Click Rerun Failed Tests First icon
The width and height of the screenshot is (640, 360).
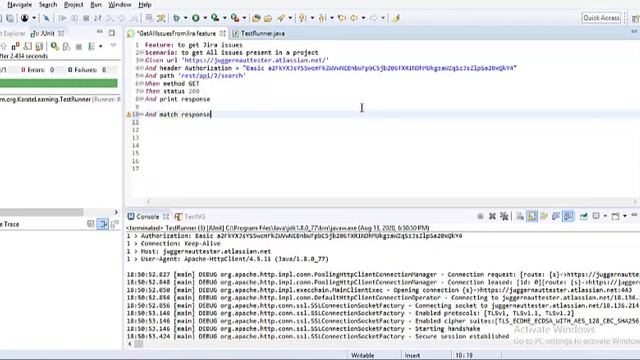tap(67, 47)
